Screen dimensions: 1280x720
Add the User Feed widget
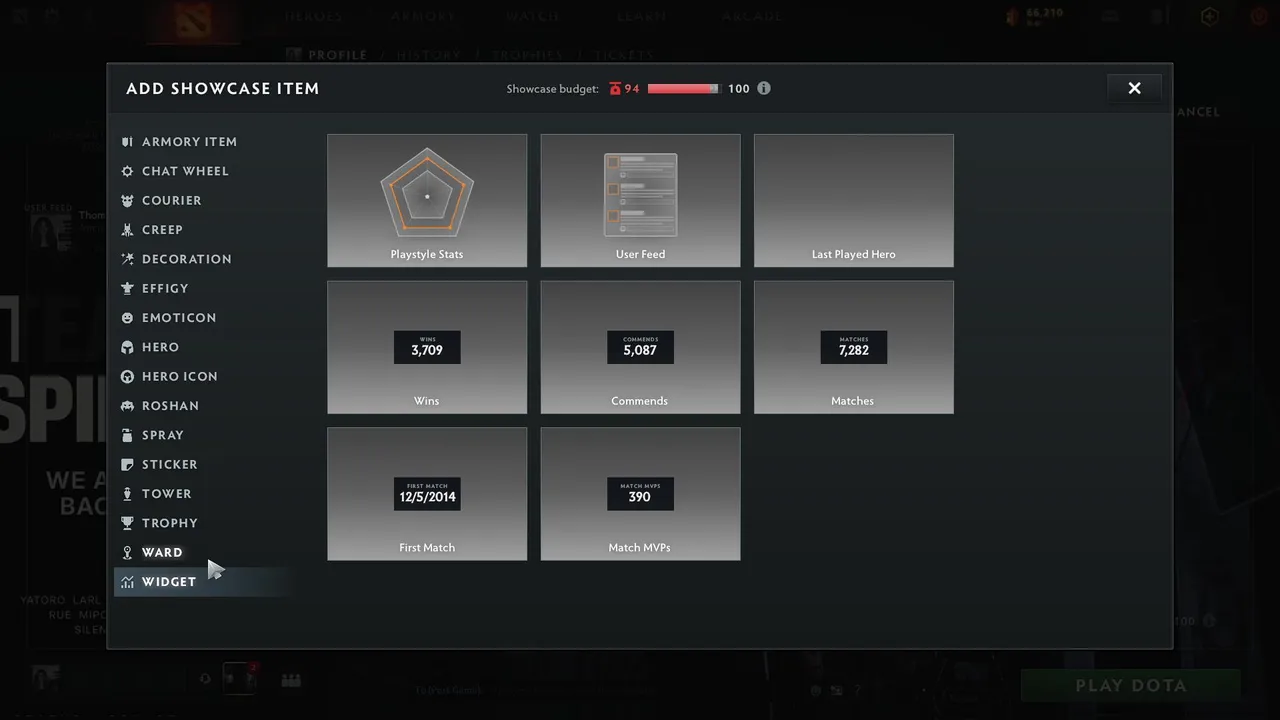[640, 201]
